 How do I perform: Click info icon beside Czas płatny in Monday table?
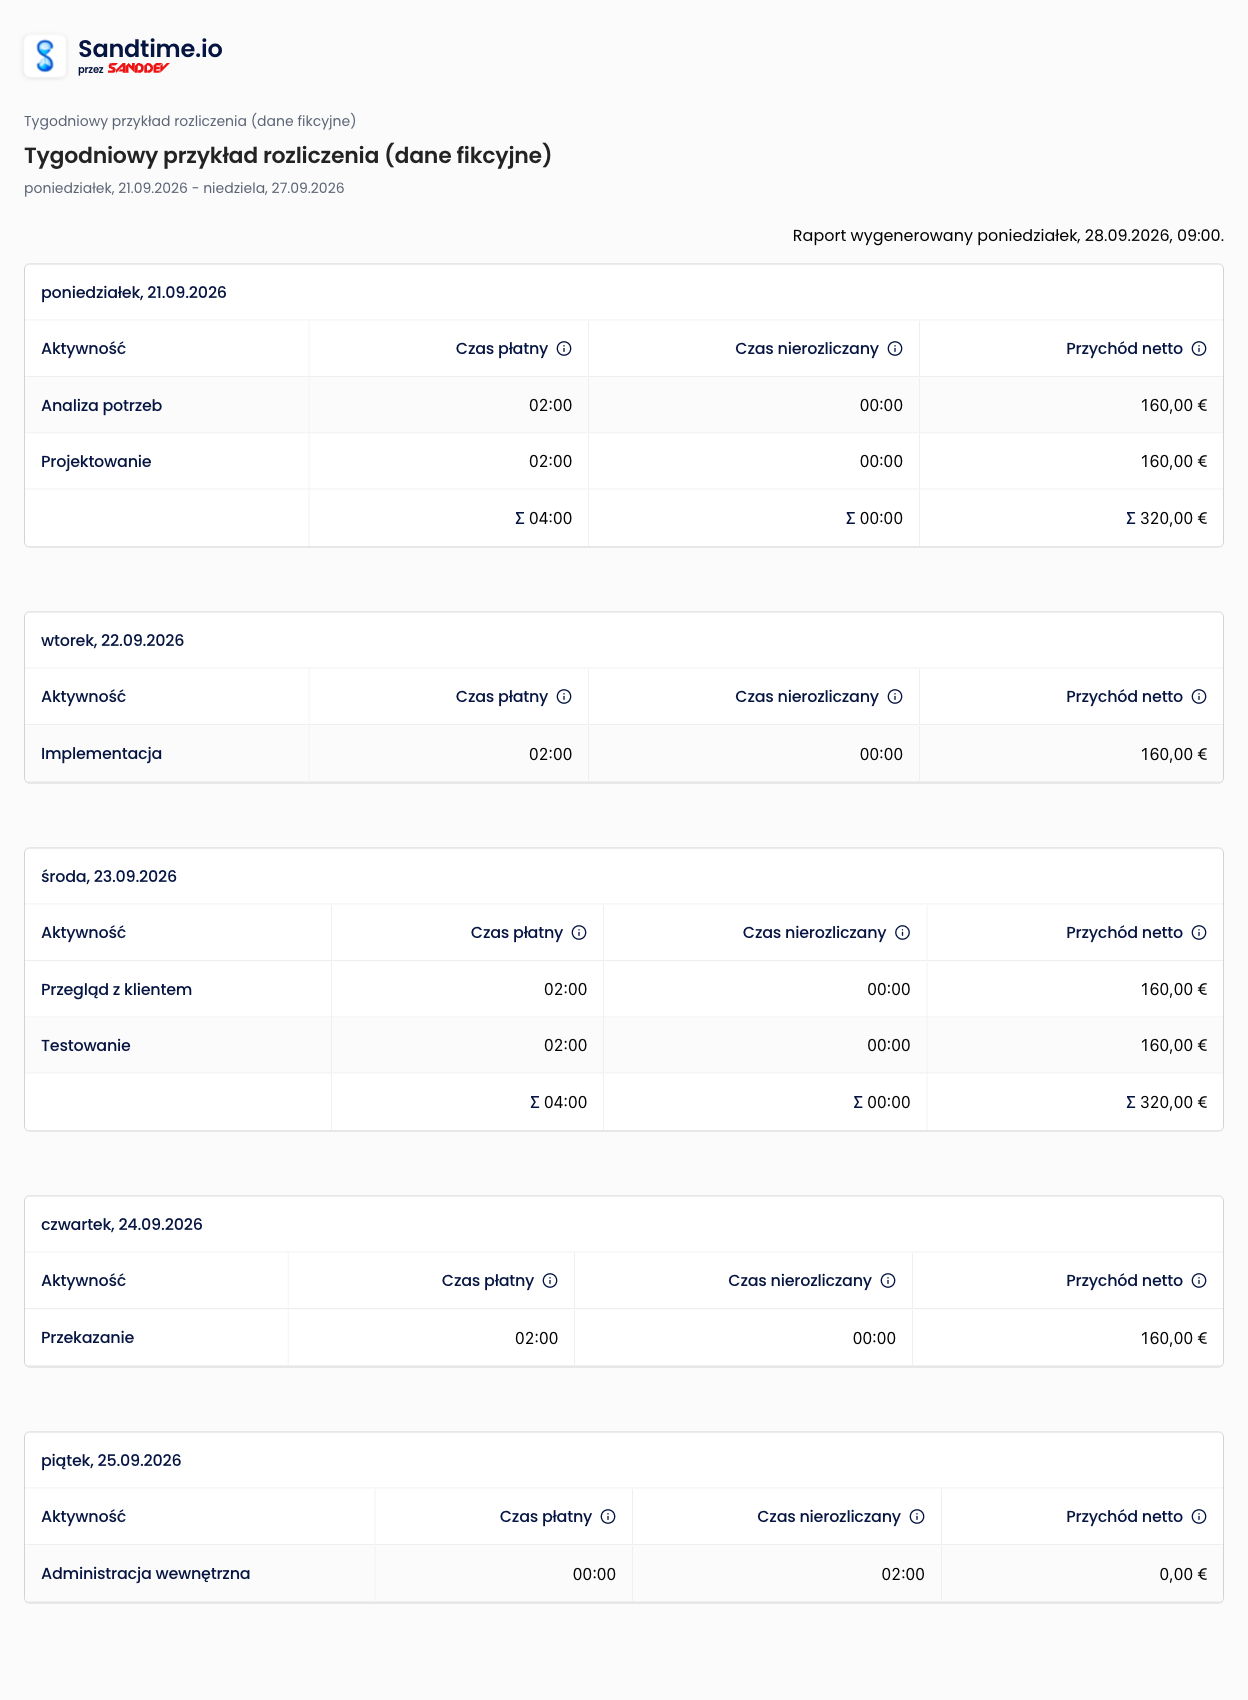pos(564,349)
